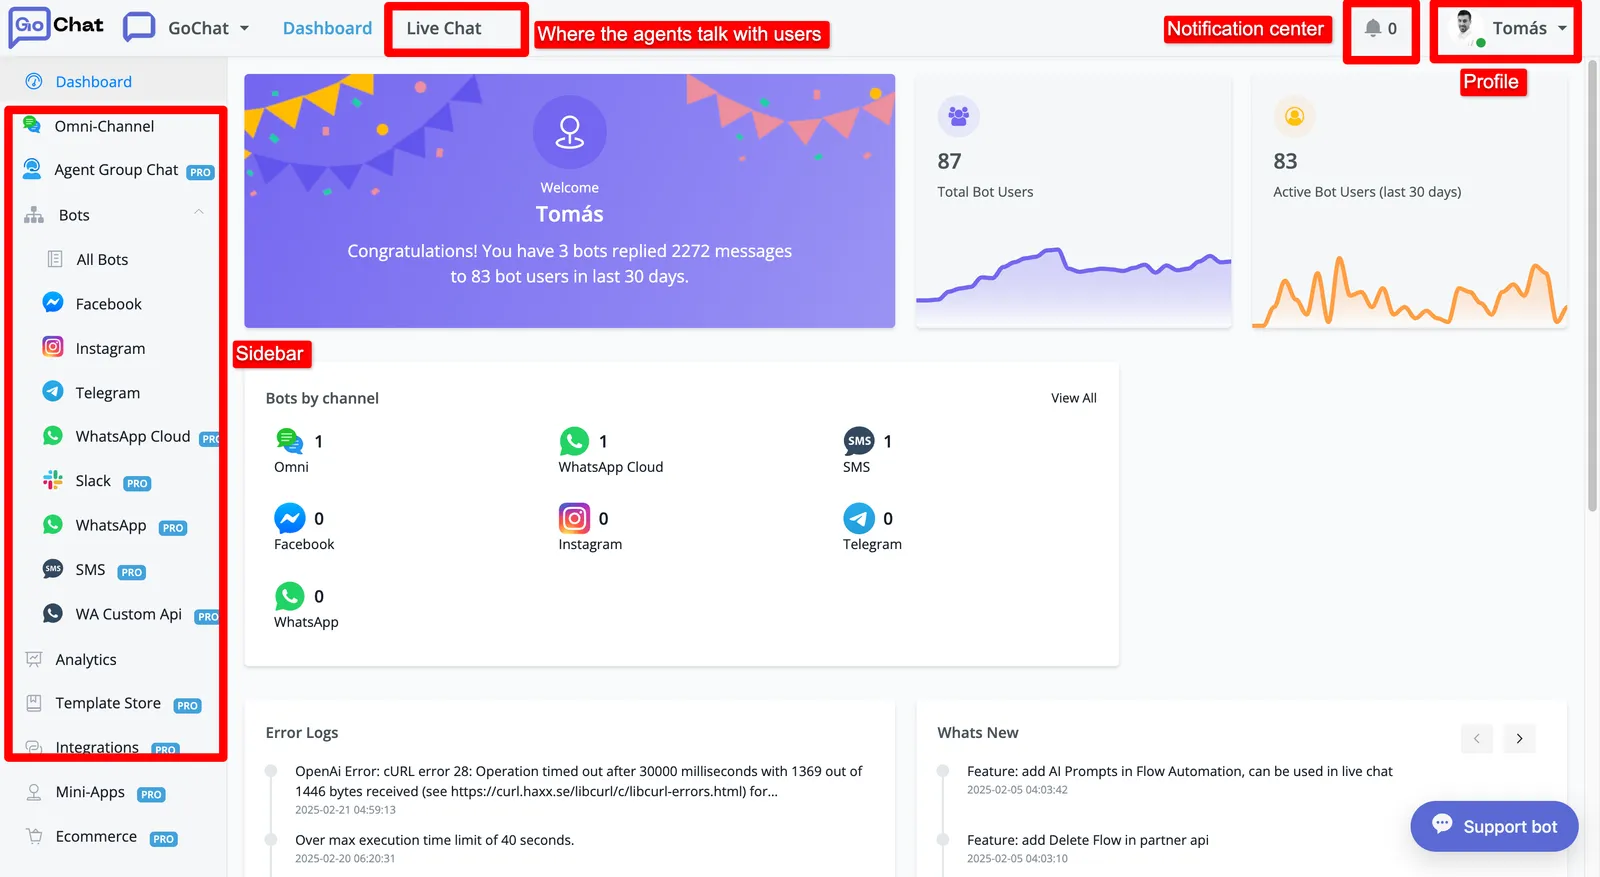Show next Whats New item

click(x=1519, y=739)
